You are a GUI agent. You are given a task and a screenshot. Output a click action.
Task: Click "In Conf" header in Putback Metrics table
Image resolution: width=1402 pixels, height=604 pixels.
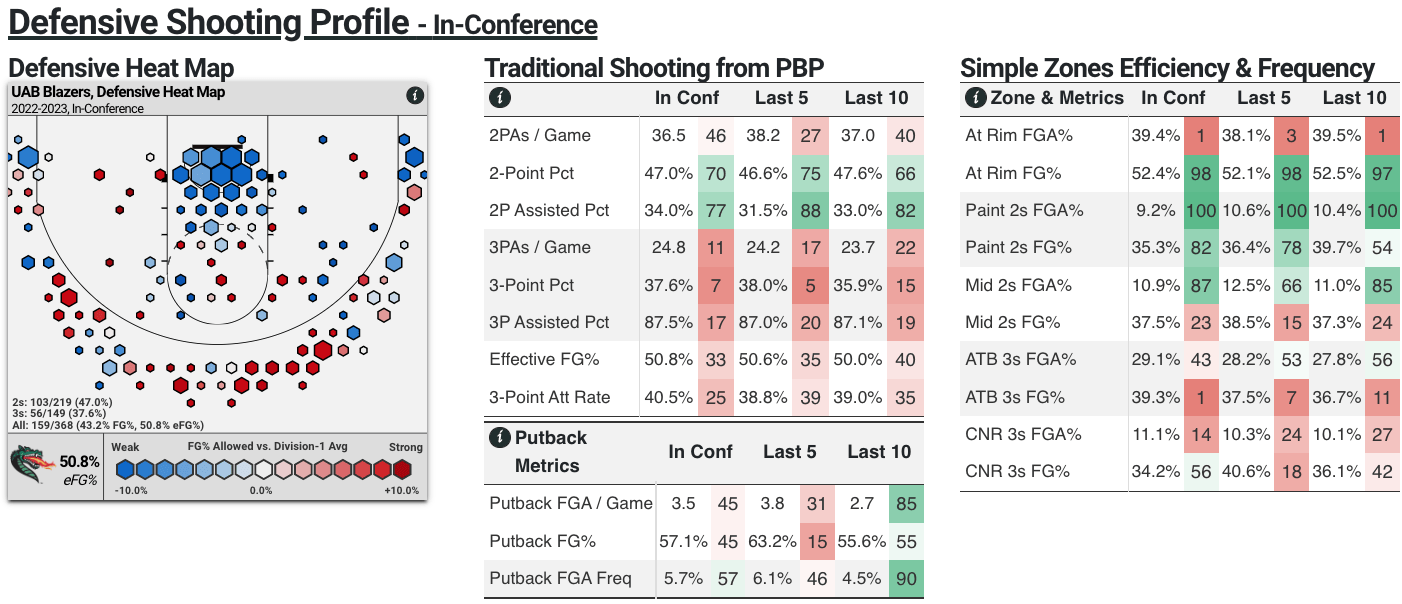701,452
